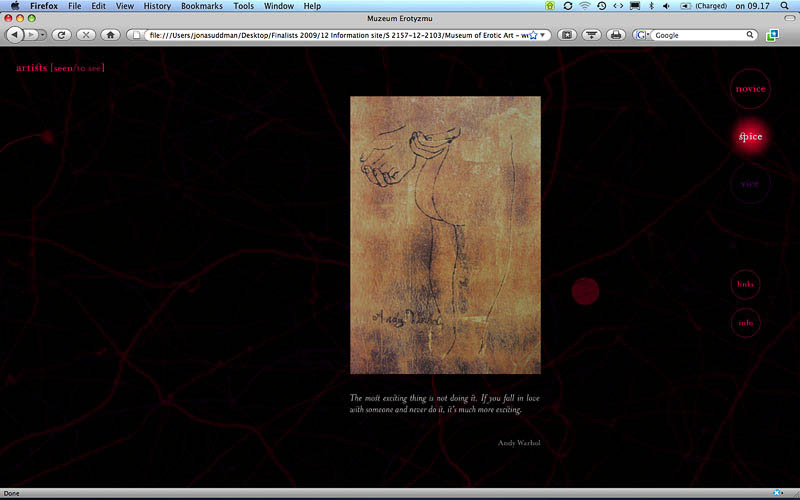Open Spotlight search magnifier
800x500 pixels.
785,6
